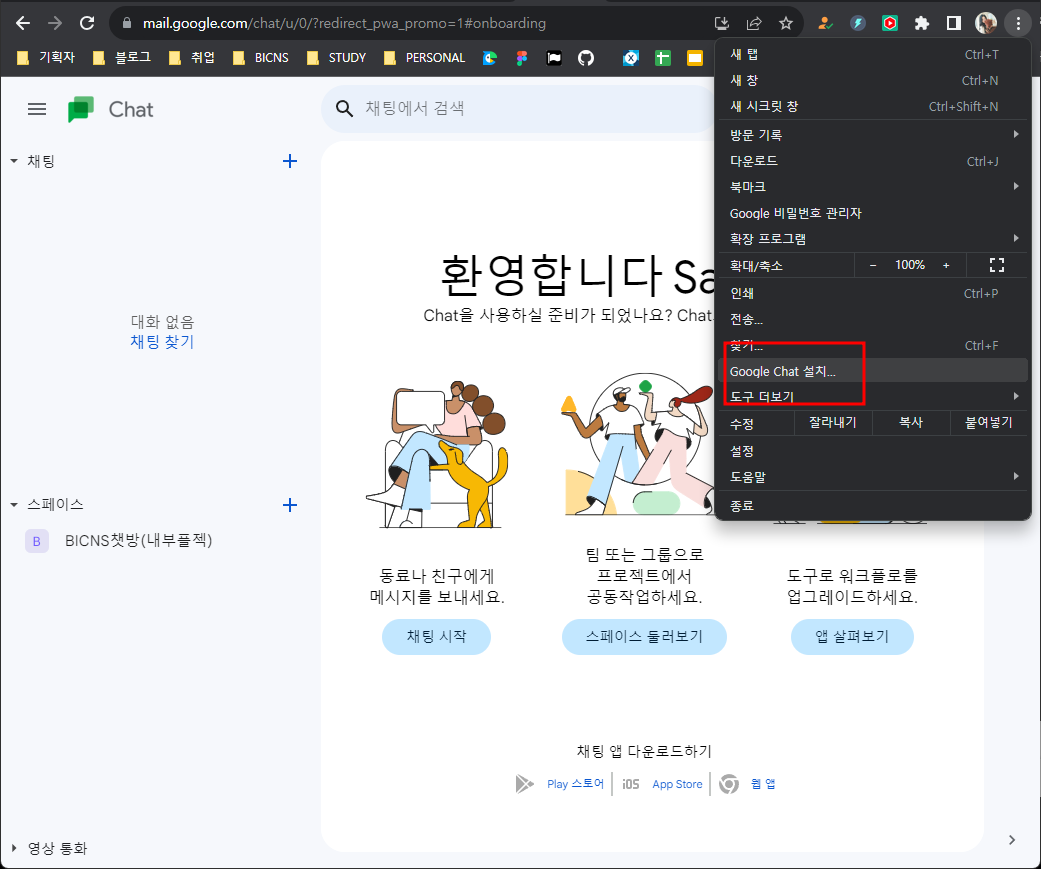This screenshot has width=1041, height=869.
Task: Collapse the 스페이스 section
Action: tap(14, 505)
